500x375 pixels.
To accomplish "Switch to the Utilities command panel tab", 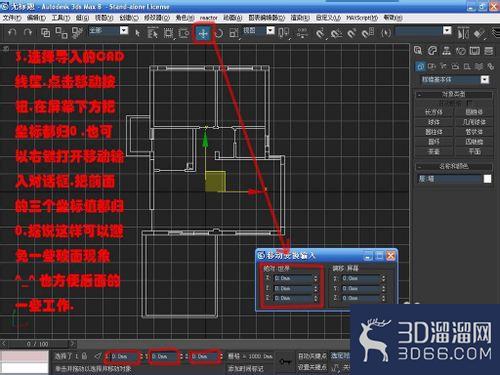I will [x=489, y=51].
